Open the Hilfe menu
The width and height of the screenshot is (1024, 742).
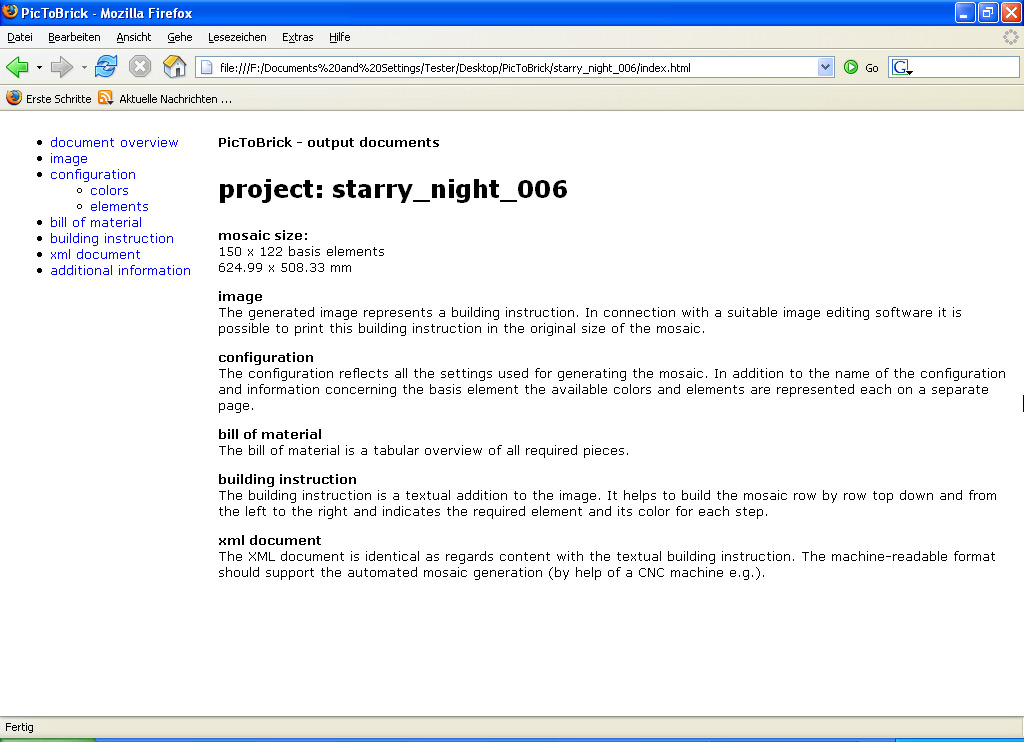coord(340,37)
